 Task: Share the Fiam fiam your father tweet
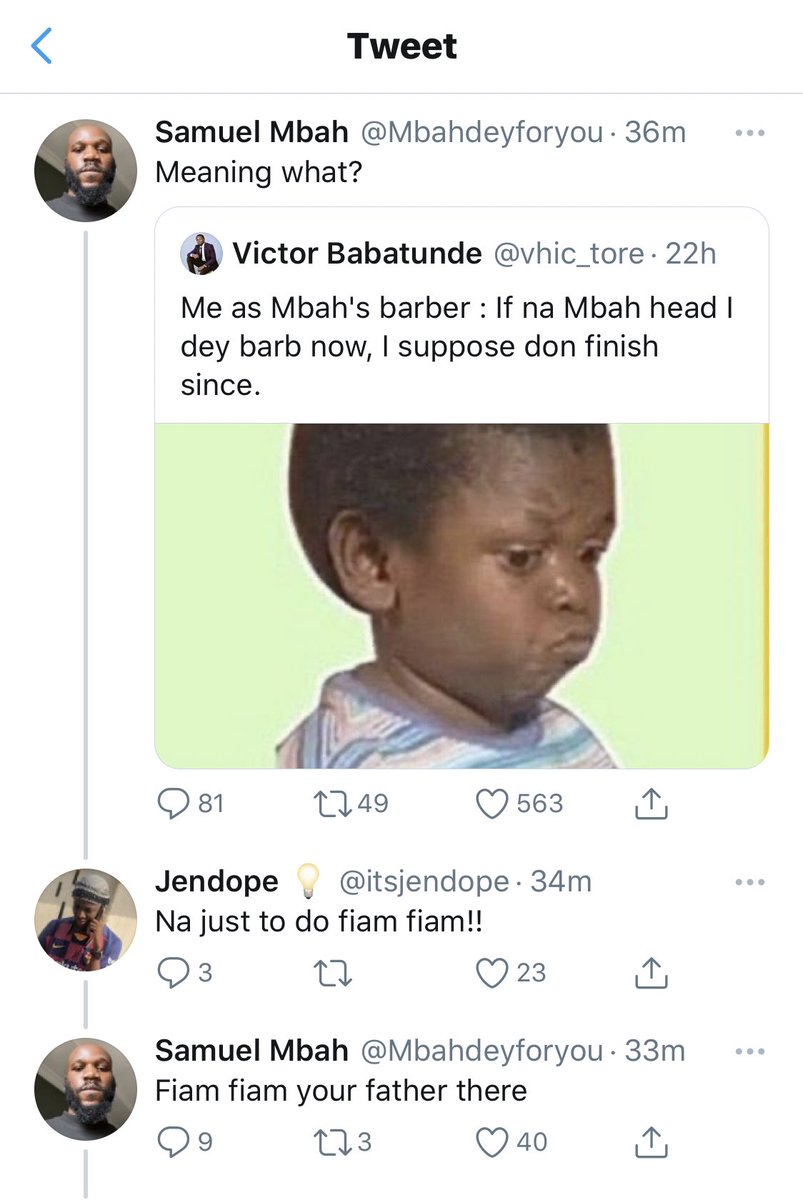(x=651, y=1141)
